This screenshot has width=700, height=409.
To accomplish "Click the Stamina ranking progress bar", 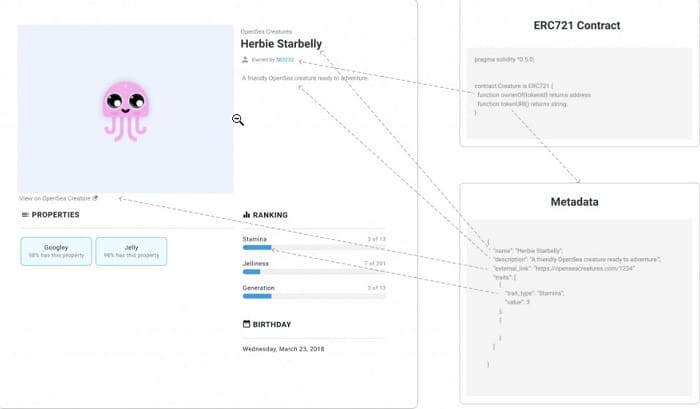I will tap(314, 247).
